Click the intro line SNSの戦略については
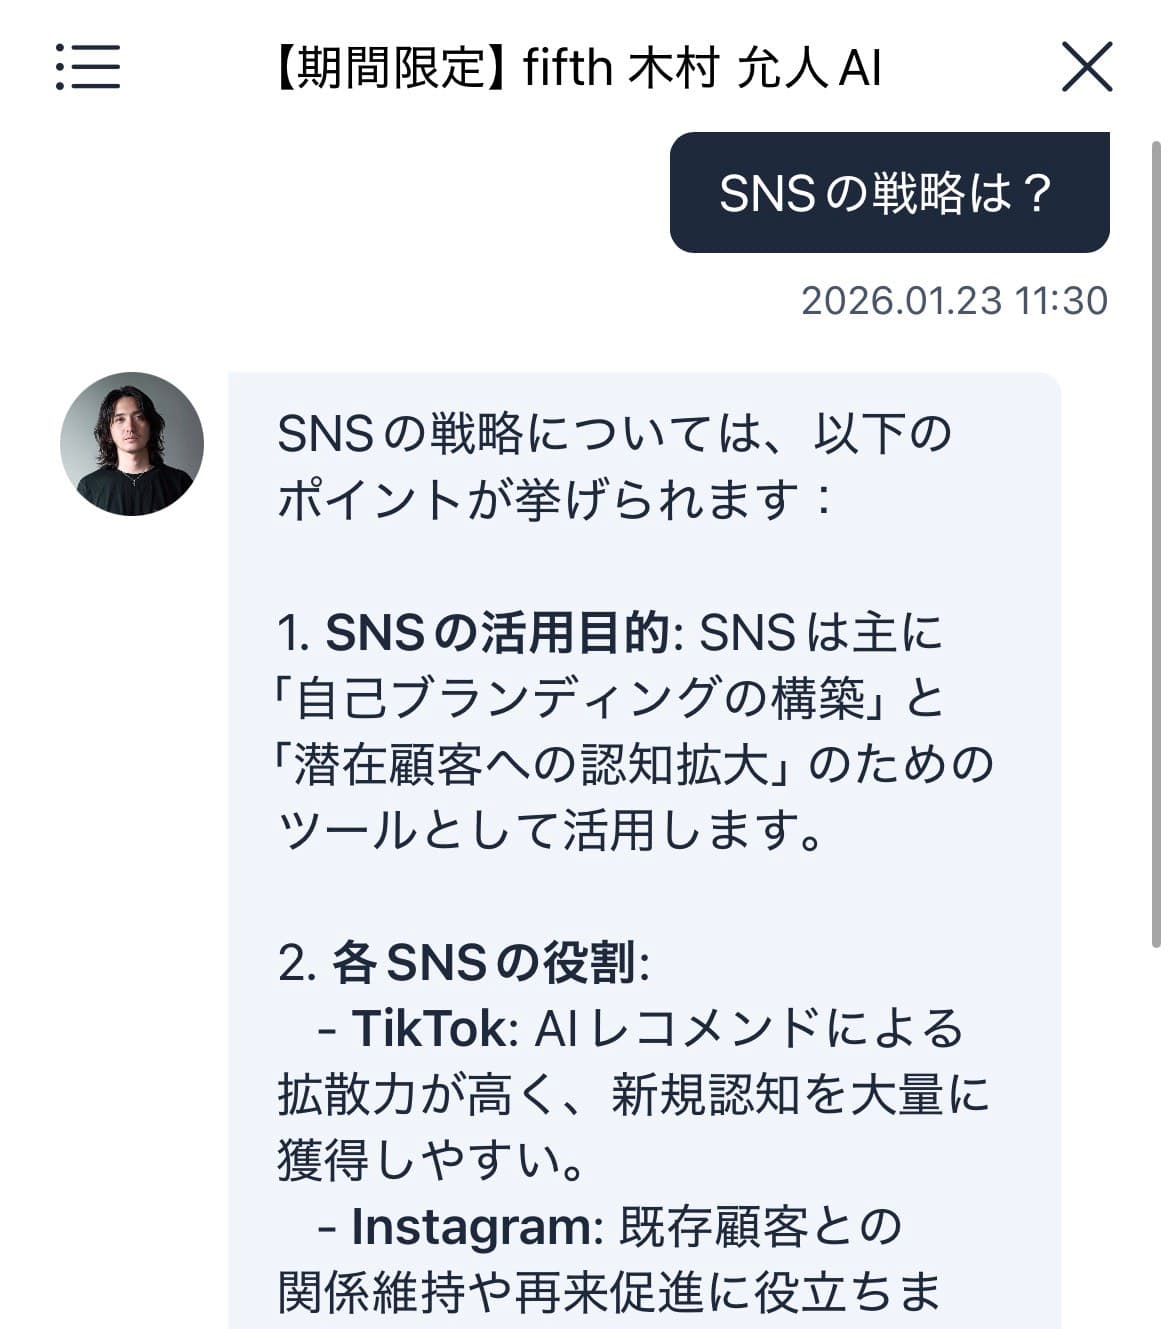The width and height of the screenshot is (1170, 1329). coord(519,434)
